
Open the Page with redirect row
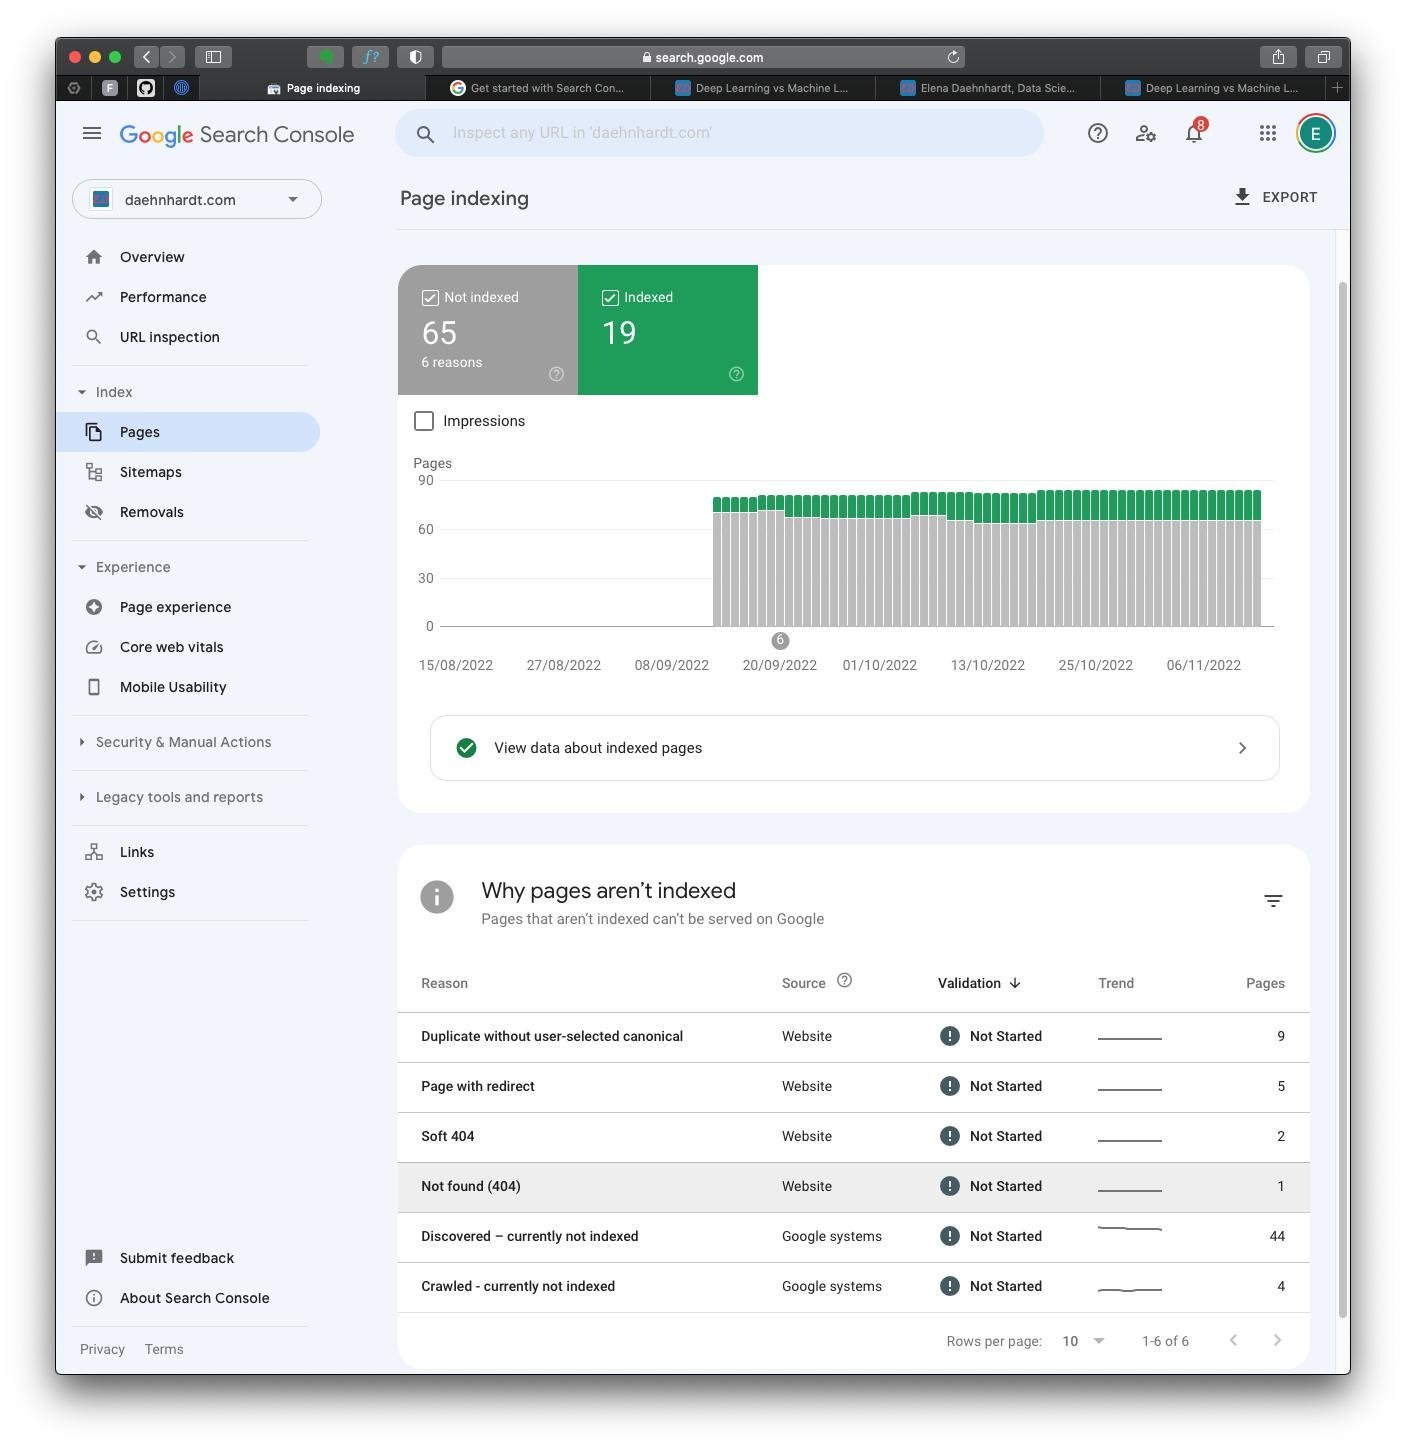point(854,1087)
